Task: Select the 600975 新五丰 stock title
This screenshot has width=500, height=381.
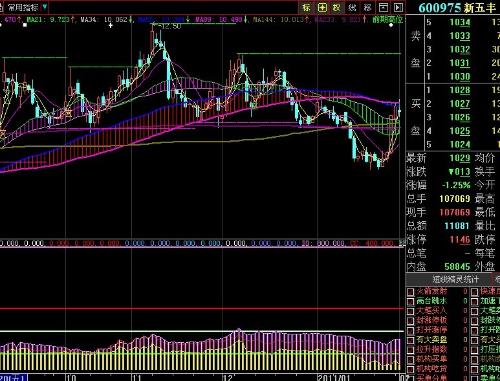Action: pos(457,8)
